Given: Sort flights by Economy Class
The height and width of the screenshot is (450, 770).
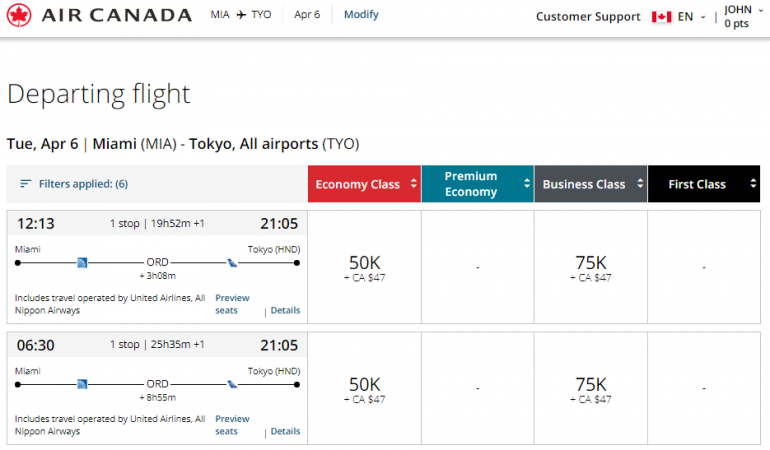Looking at the screenshot, I should (364, 184).
